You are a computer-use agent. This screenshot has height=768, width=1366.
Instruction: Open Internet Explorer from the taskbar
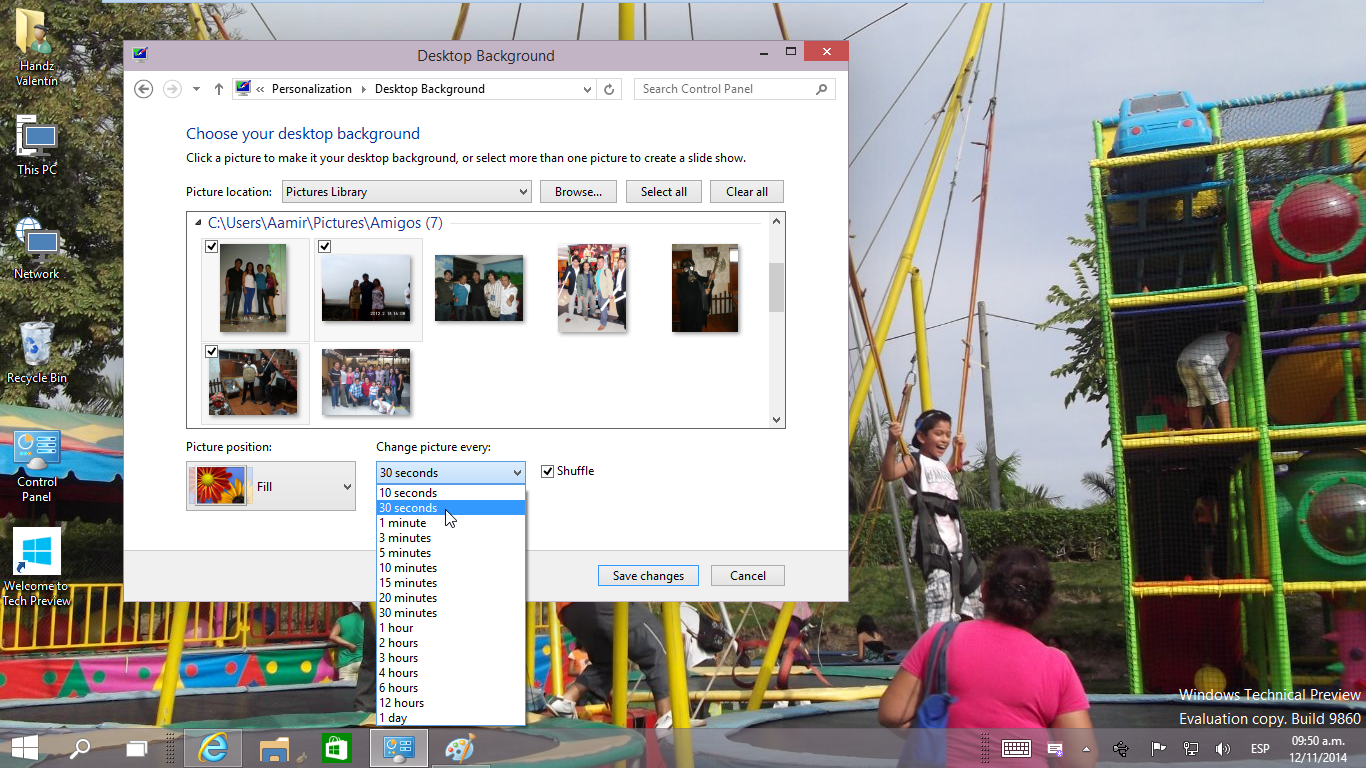pyautogui.click(x=212, y=748)
